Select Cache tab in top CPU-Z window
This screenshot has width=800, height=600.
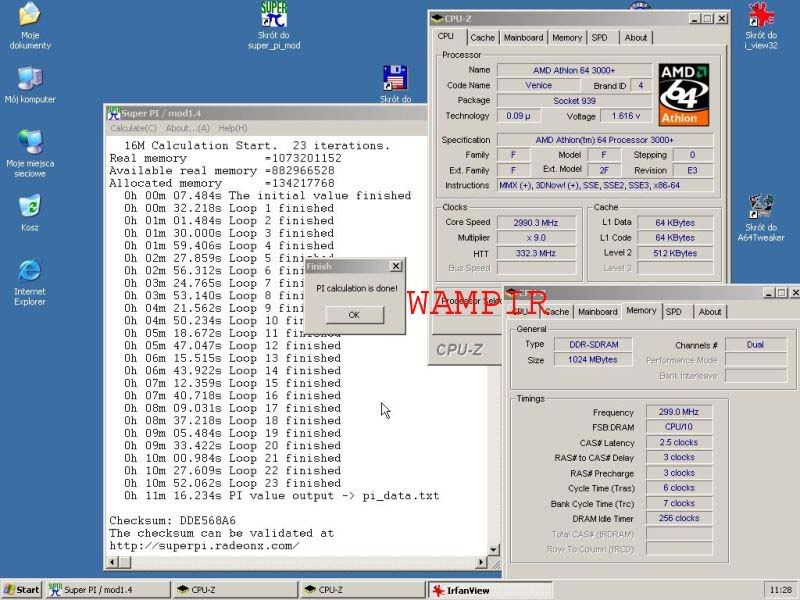[482, 38]
